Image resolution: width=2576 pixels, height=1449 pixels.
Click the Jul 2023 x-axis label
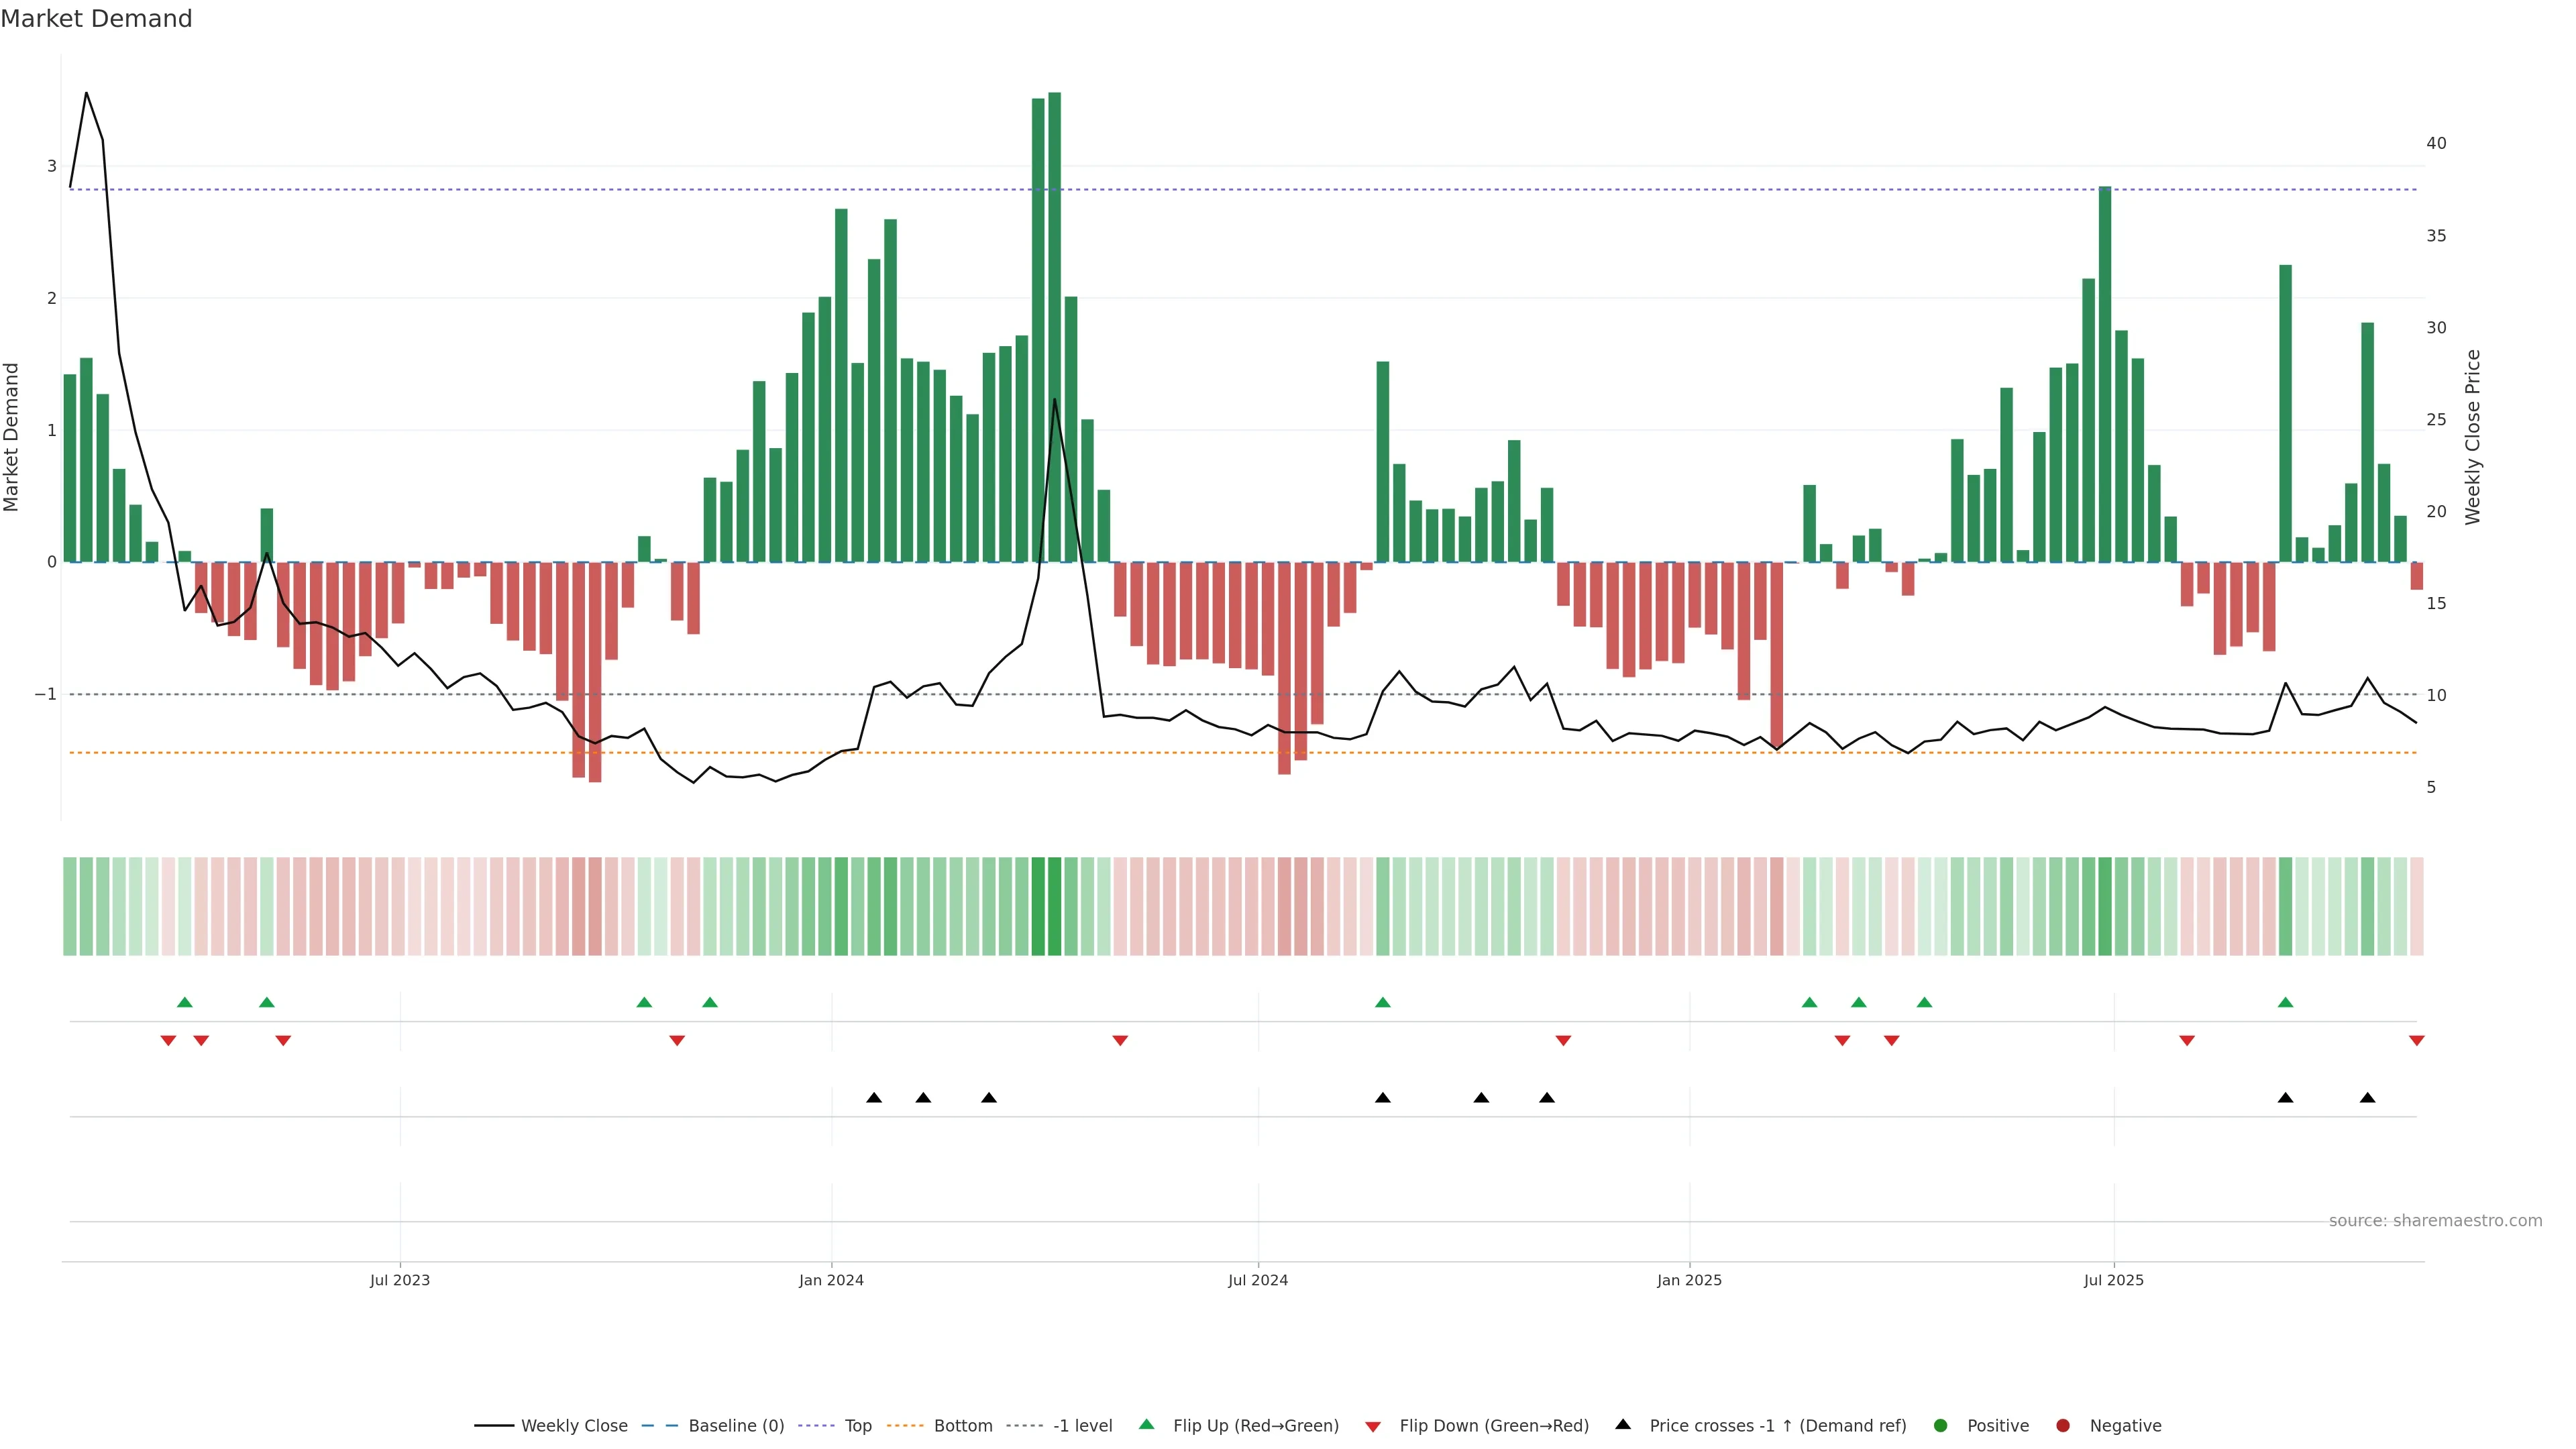click(400, 1280)
